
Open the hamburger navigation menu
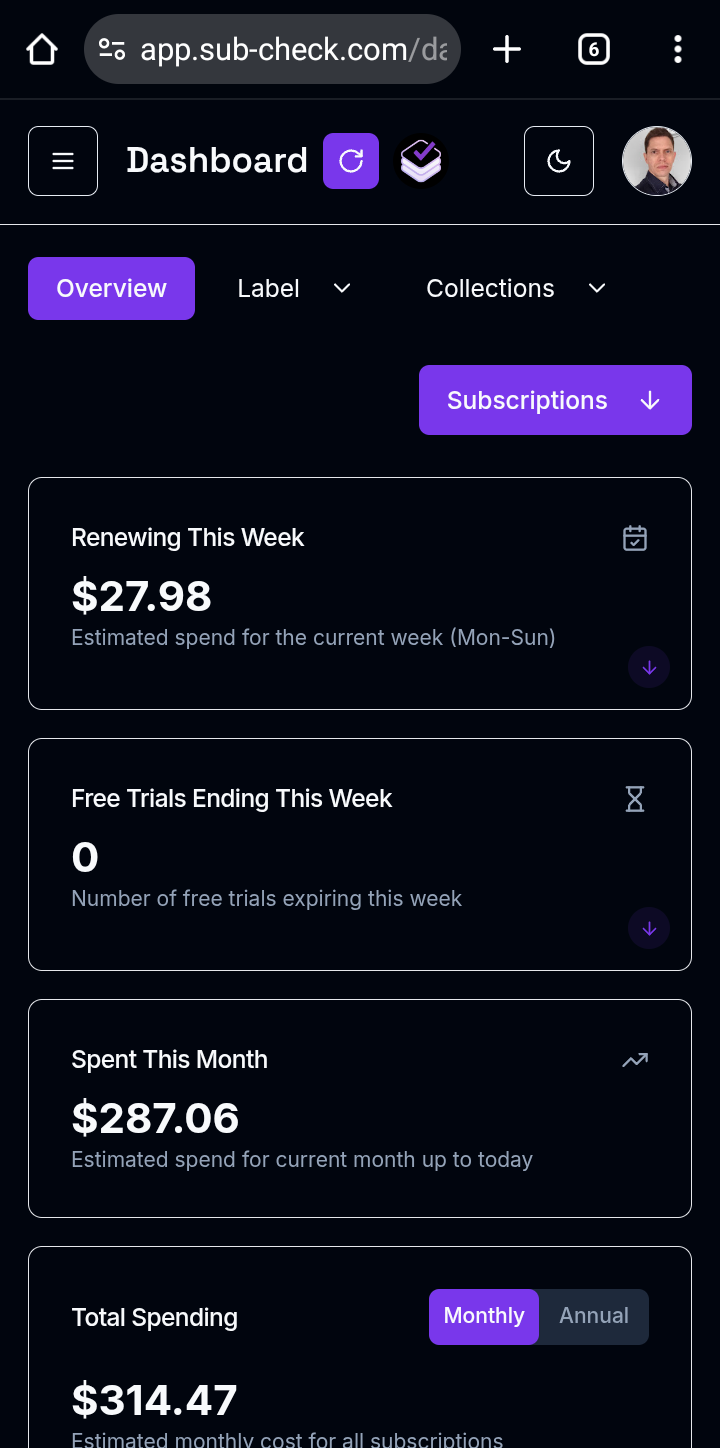pyautogui.click(x=62, y=160)
